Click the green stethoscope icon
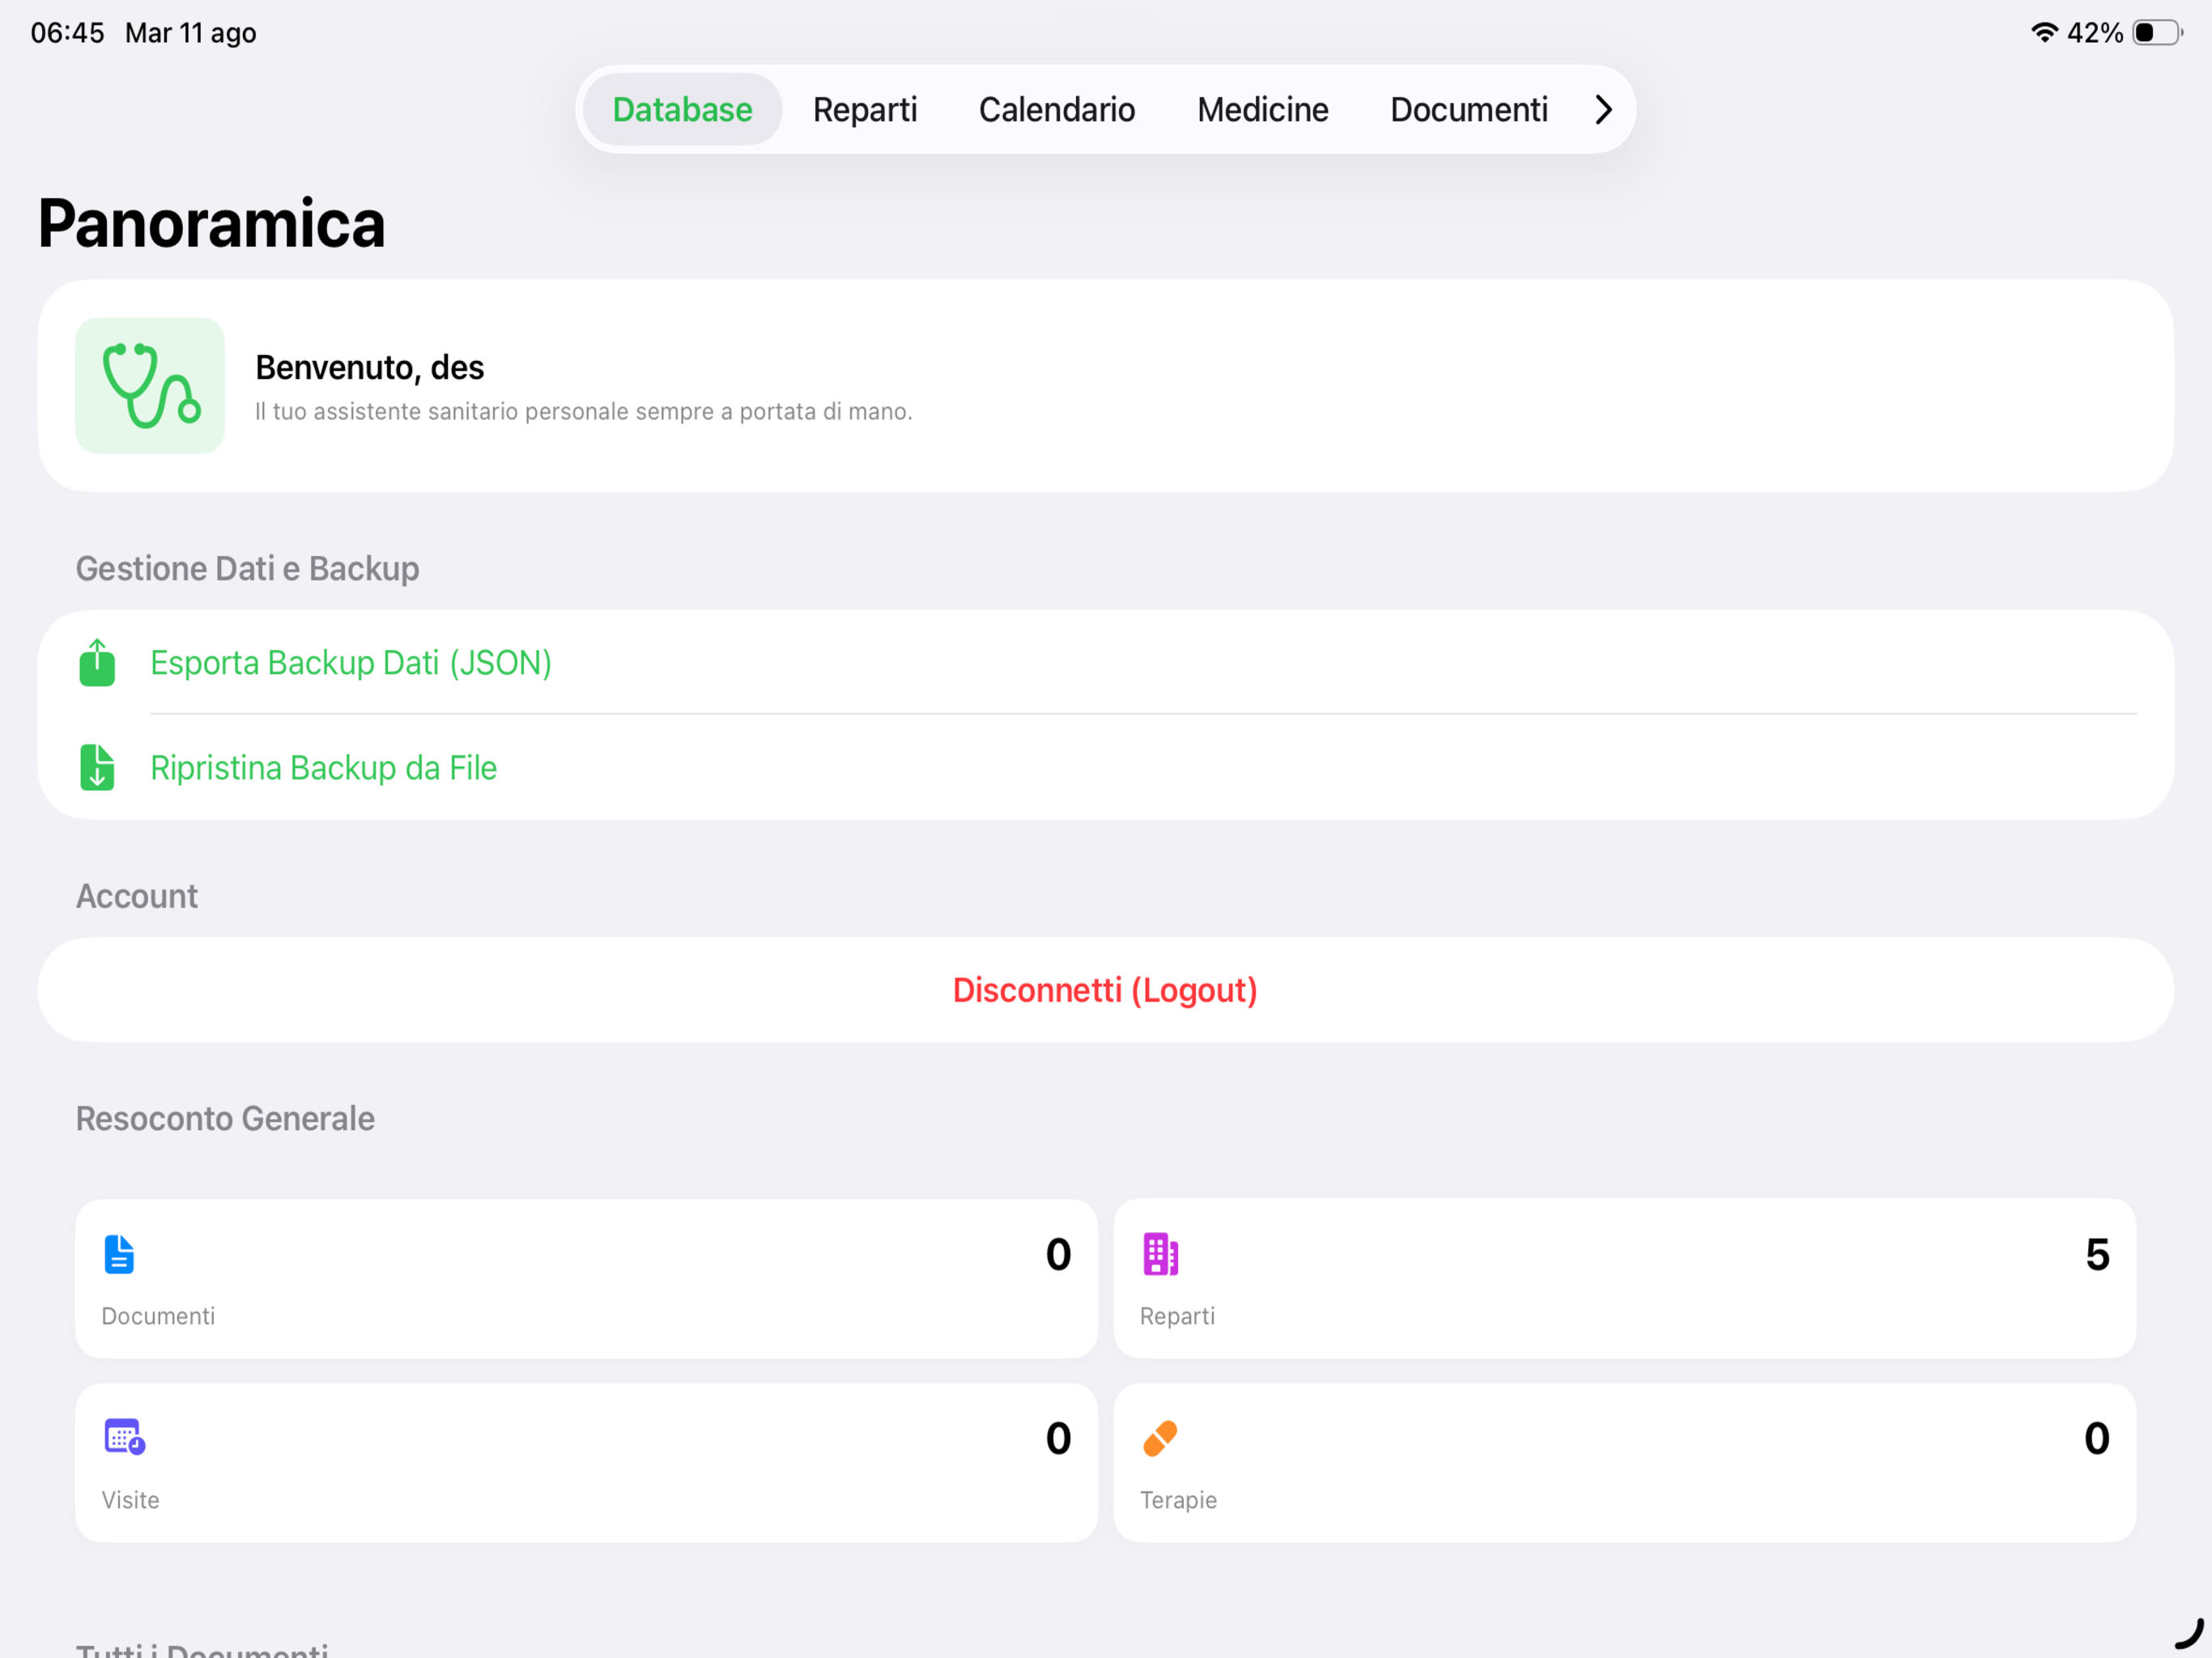The image size is (2212, 1658). [150, 385]
